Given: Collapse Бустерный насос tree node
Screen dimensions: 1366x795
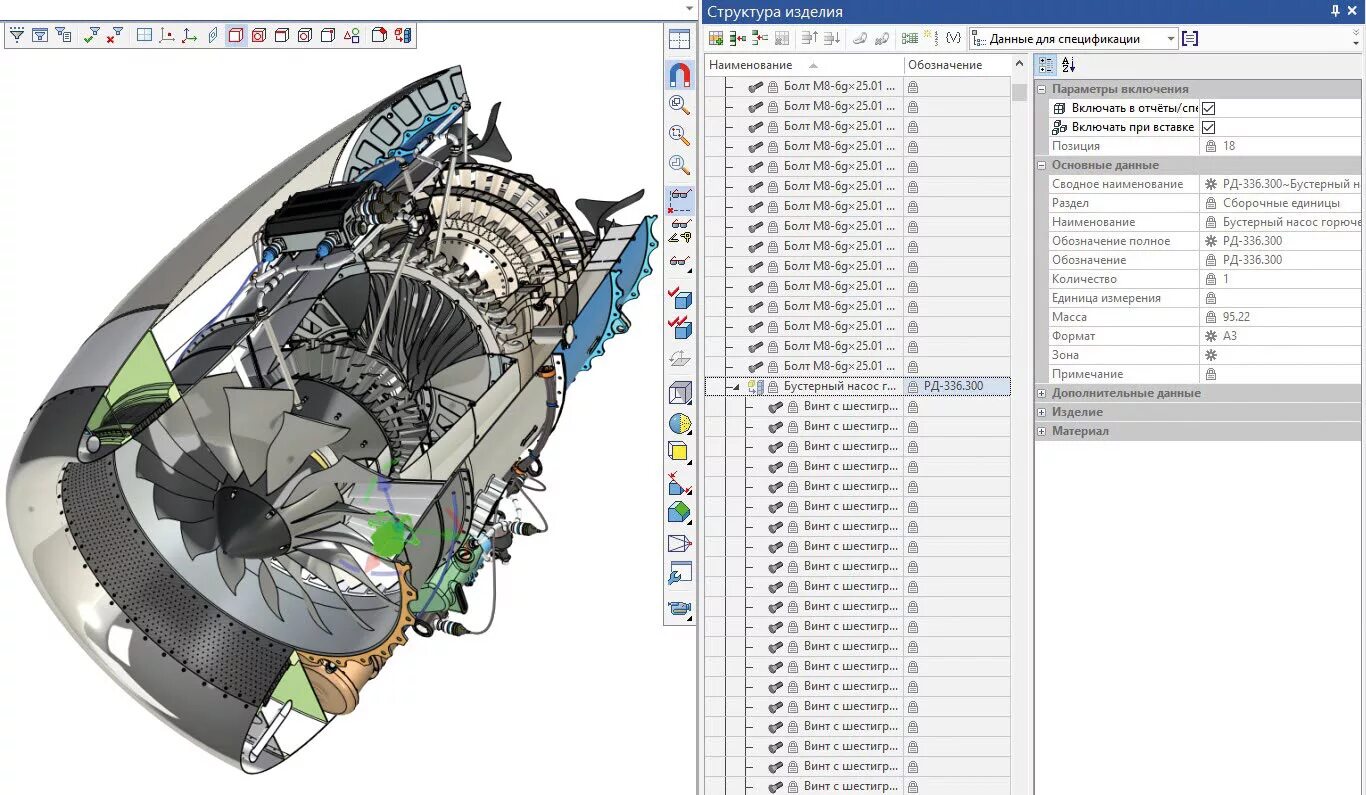Looking at the screenshot, I should [x=737, y=386].
